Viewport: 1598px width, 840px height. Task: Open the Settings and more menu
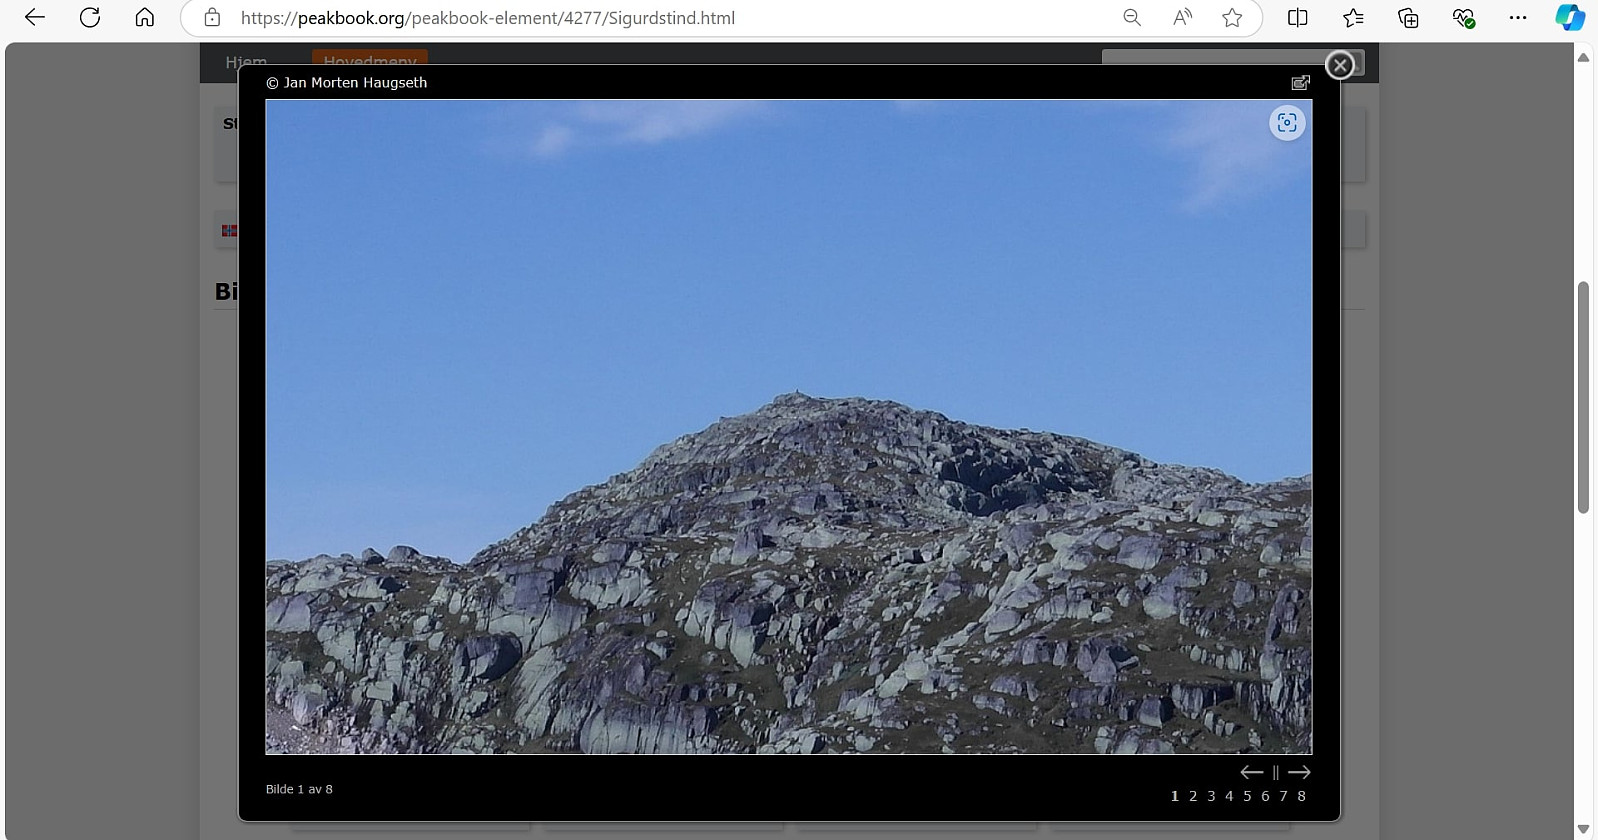click(1518, 17)
